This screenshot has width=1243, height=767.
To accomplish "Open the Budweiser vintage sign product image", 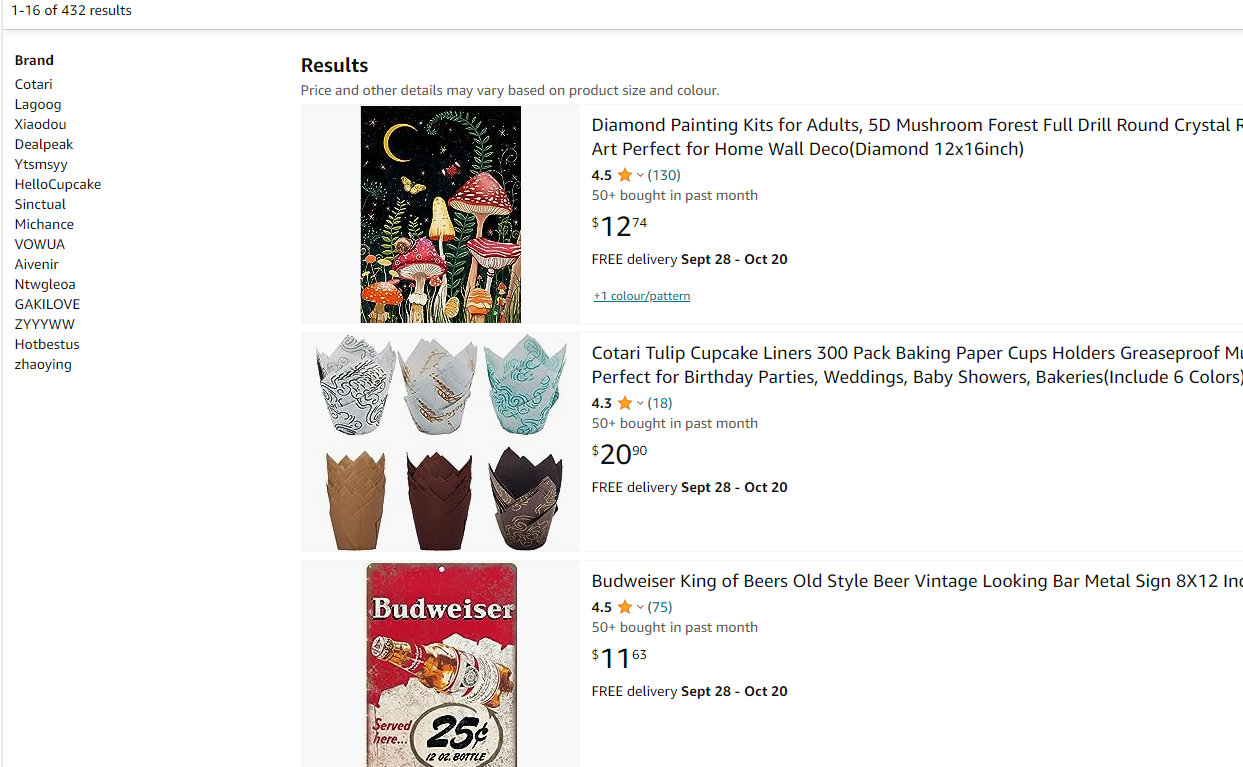I will pyautogui.click(x=440, y=664).
